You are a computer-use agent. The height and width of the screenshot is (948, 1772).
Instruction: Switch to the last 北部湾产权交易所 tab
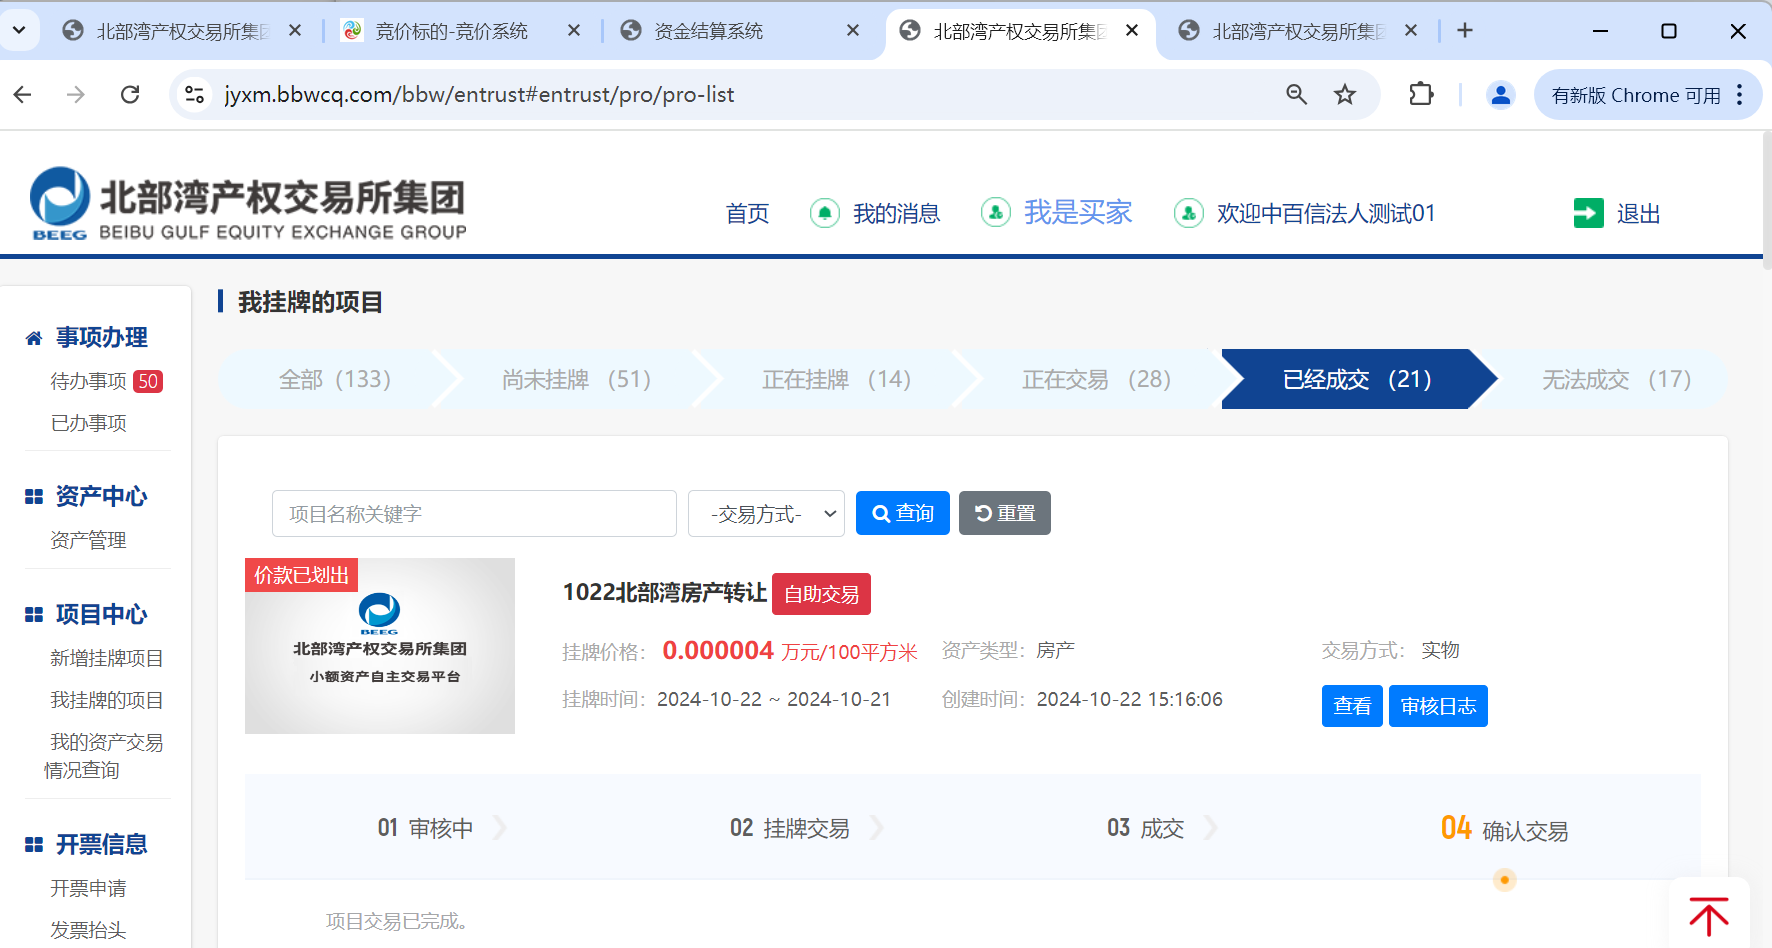click(x=1298, y=31)
